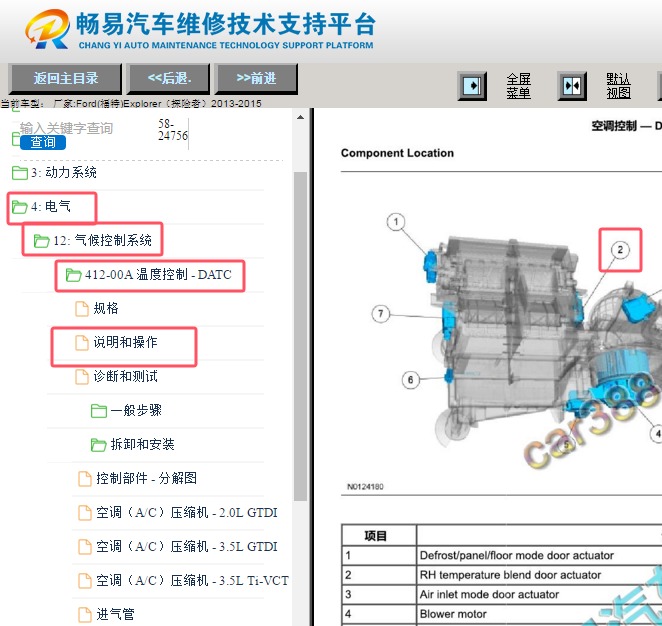
Task: Click page icon beside 控制部件 - 分解图
Action: [85, 479]
